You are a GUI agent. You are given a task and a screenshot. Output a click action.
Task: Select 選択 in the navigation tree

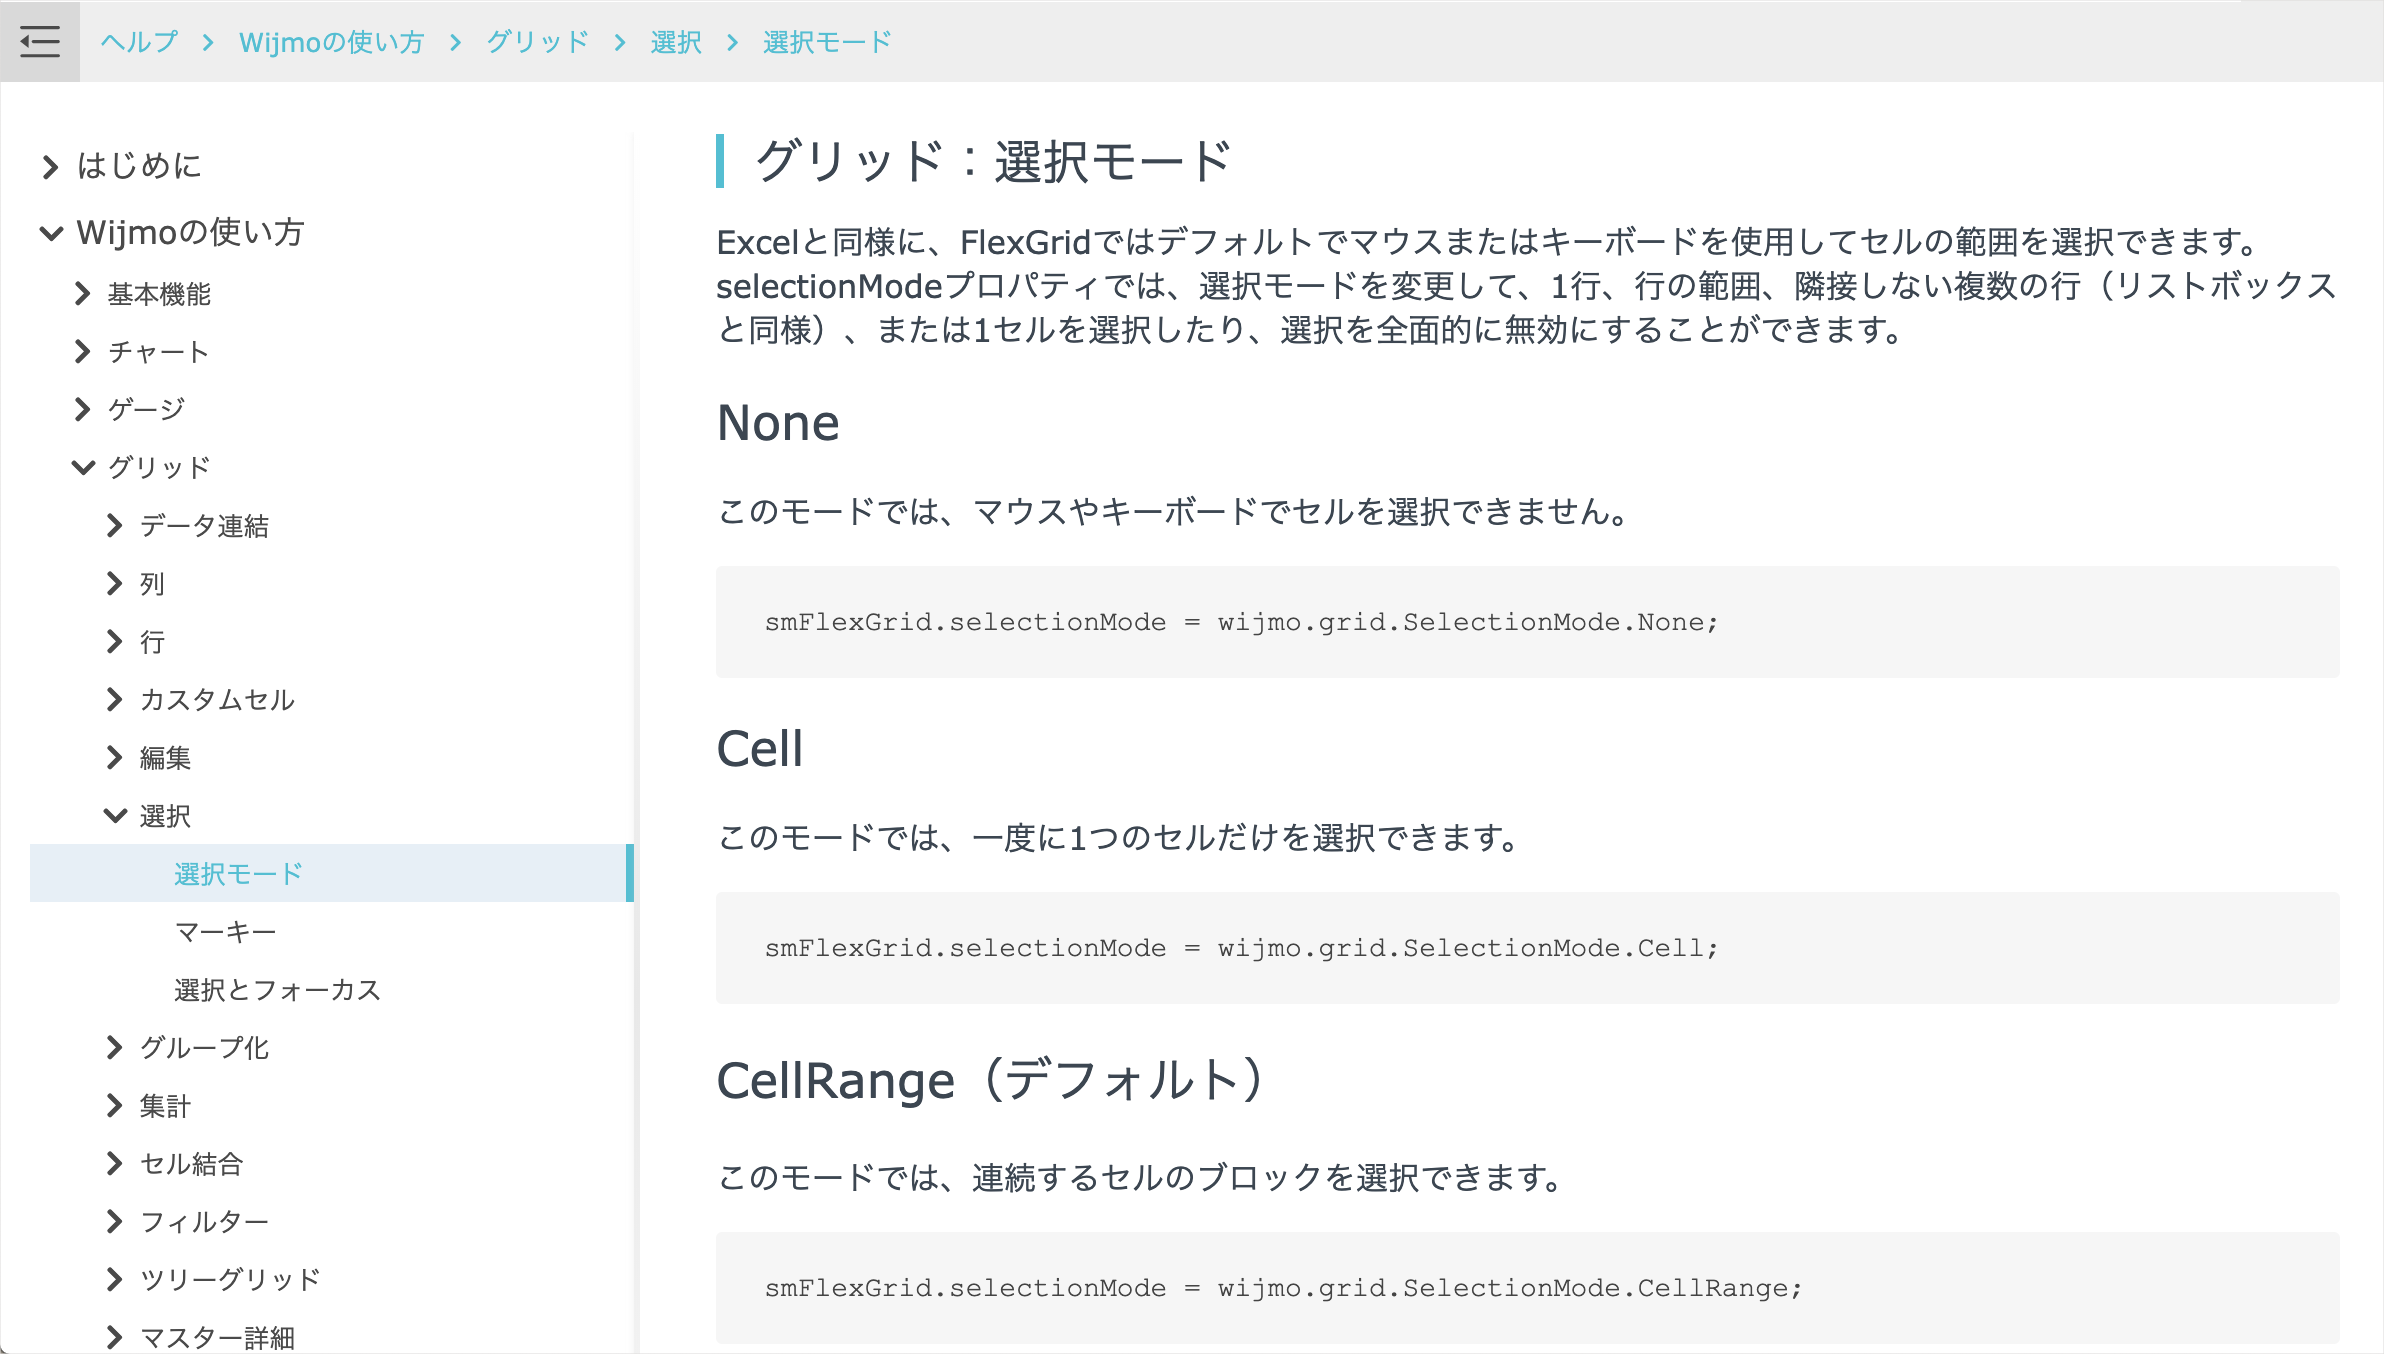click(x=166, y=815)
